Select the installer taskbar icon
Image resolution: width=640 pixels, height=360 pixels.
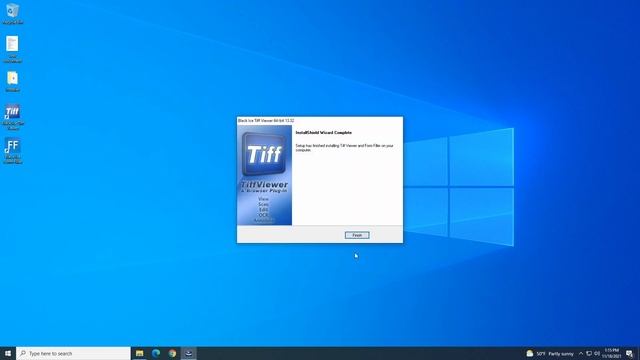189,353
